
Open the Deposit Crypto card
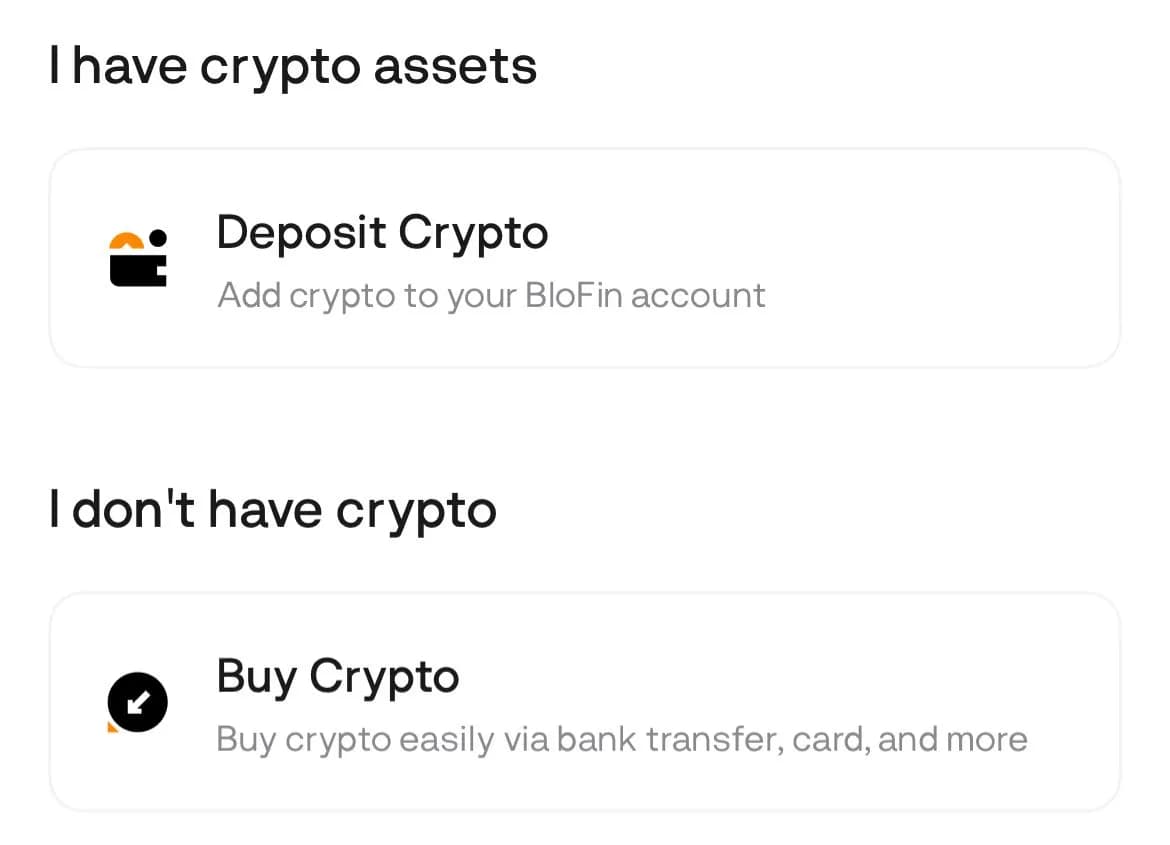point(584,258)
